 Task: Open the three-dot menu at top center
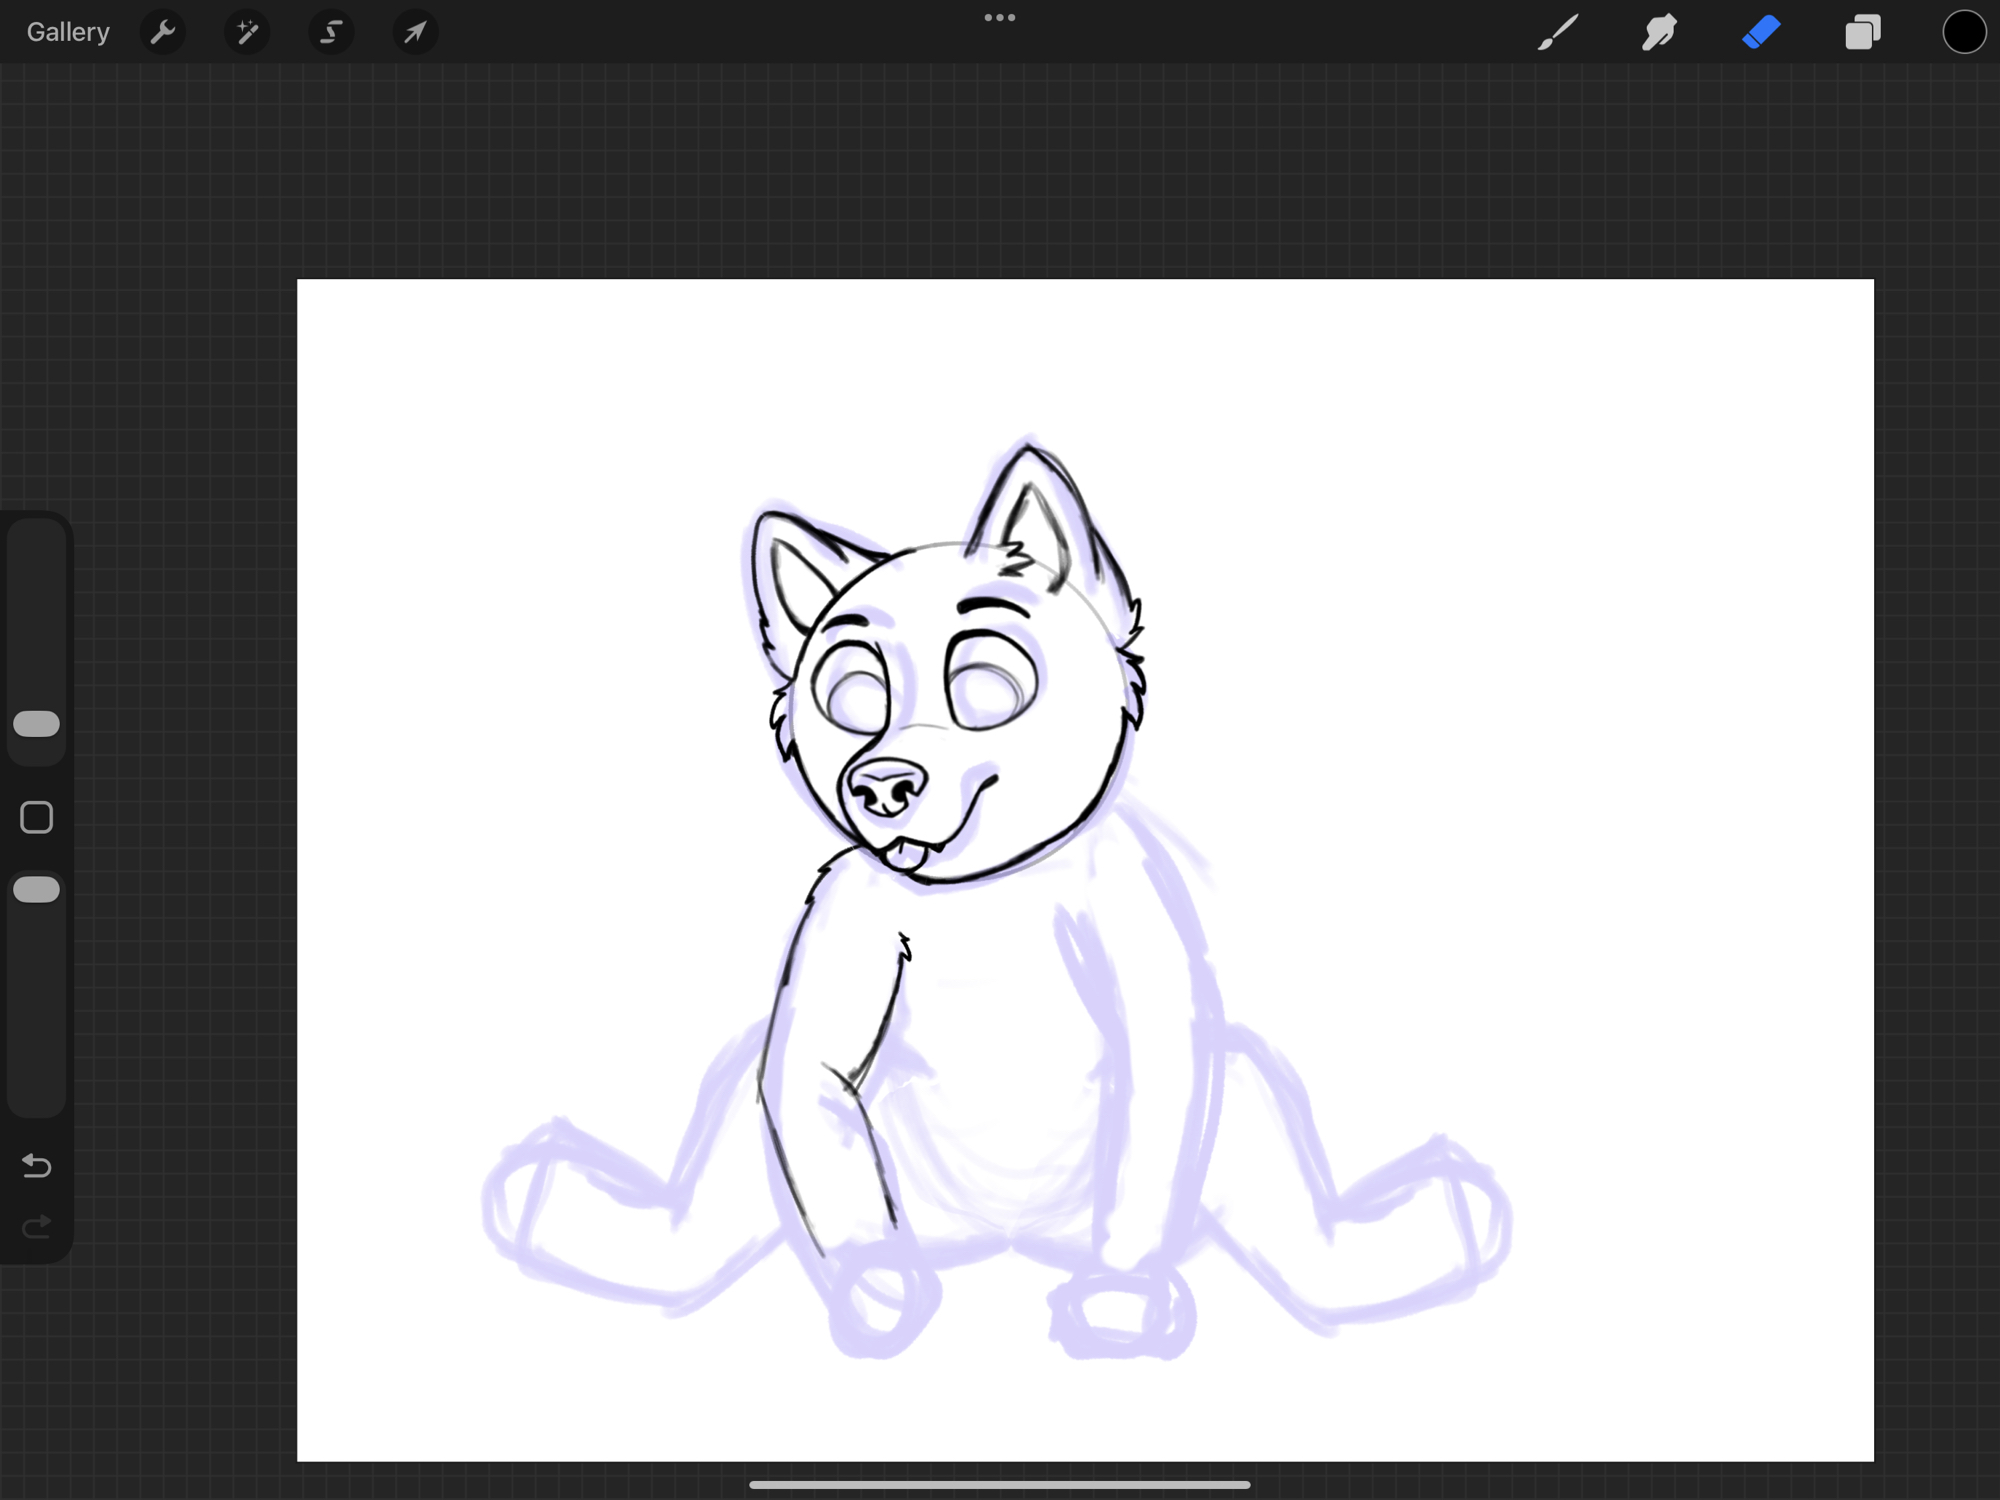[999, 18]
